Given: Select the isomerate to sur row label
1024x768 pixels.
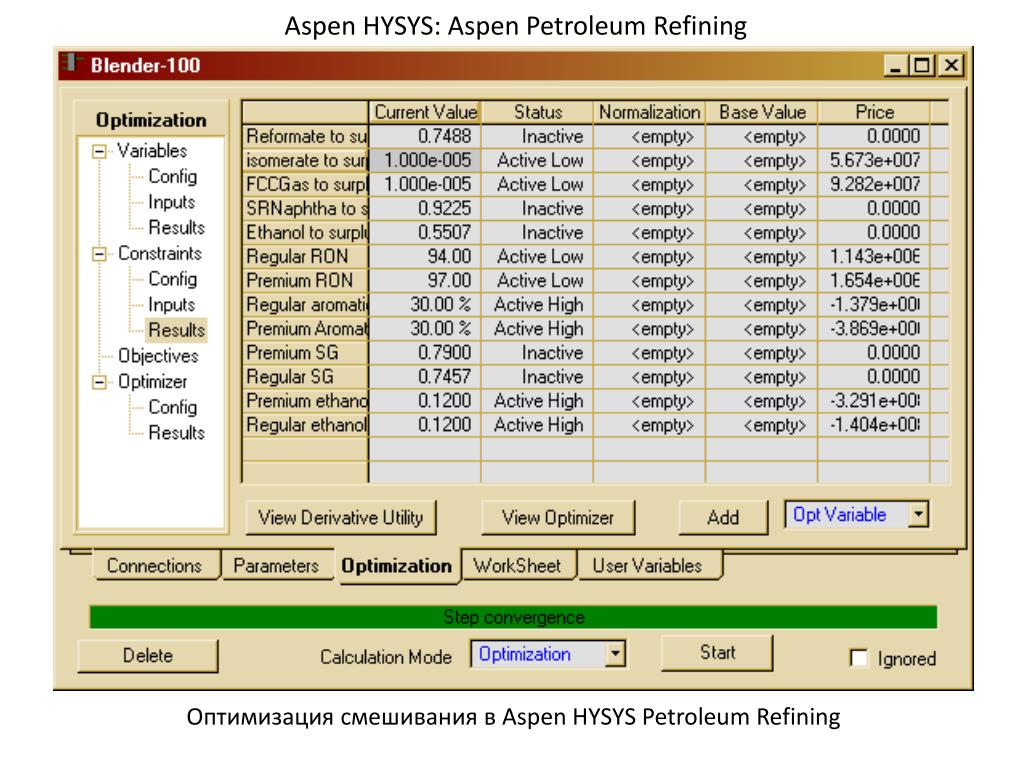Looking at the screenshot, I should pos(306,161).
